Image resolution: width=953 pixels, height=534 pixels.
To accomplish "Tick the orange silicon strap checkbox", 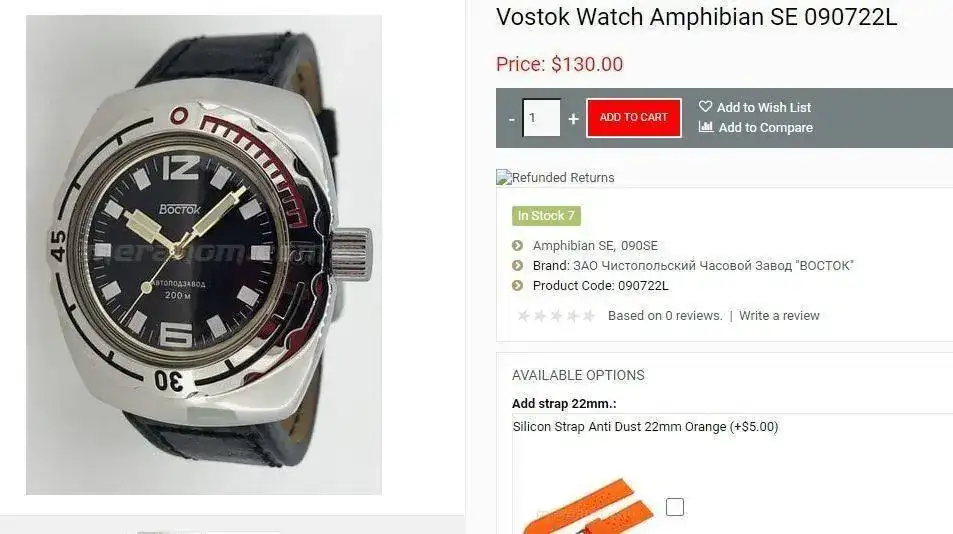I will coord(675,507).
